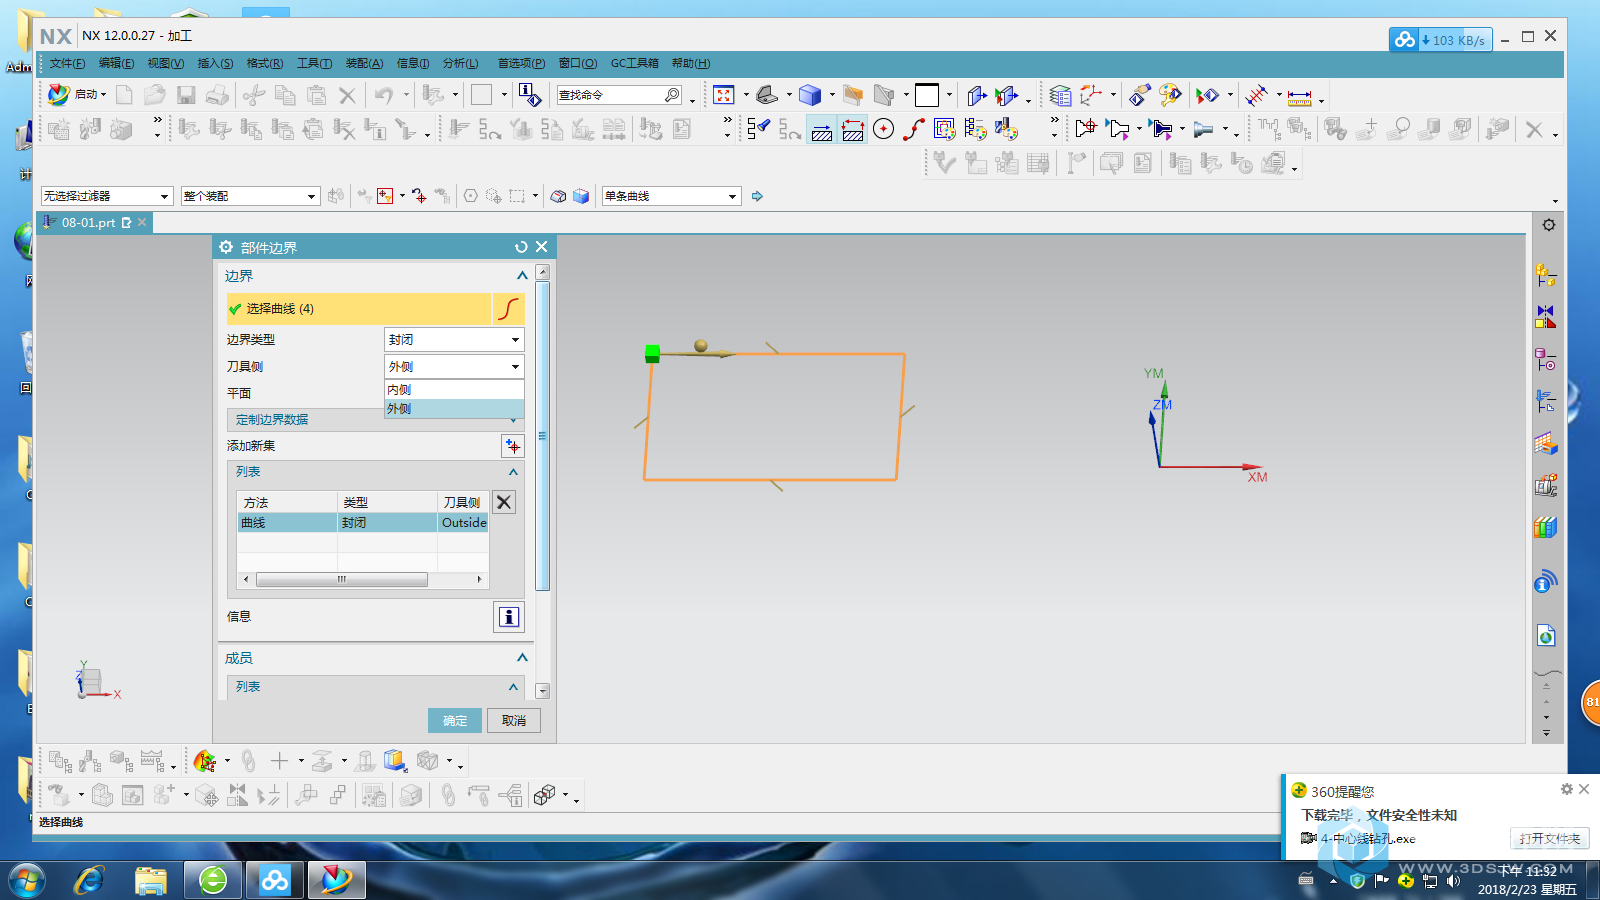Choose 外侧 from the tool side list

pos(454,409)
